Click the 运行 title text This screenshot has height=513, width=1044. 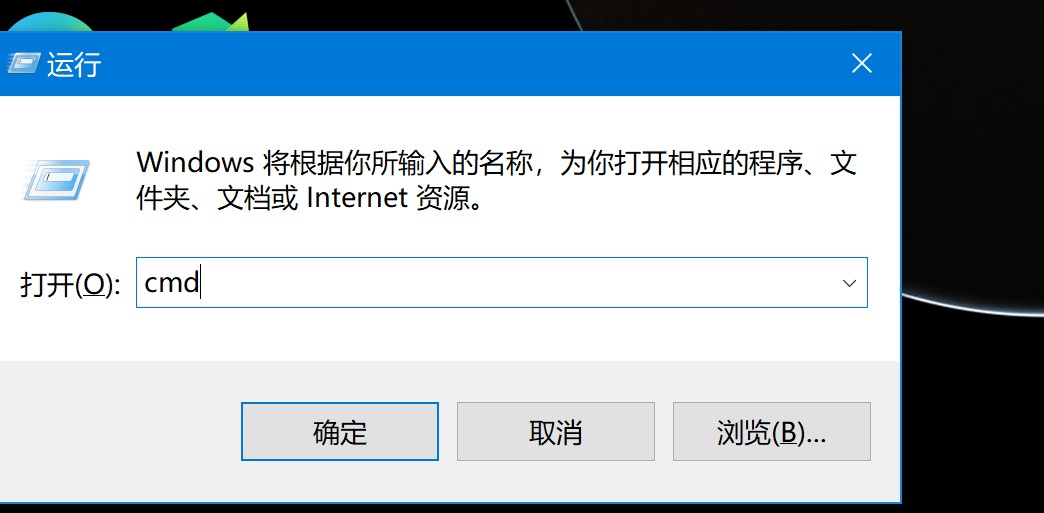(x=74, y=65)
